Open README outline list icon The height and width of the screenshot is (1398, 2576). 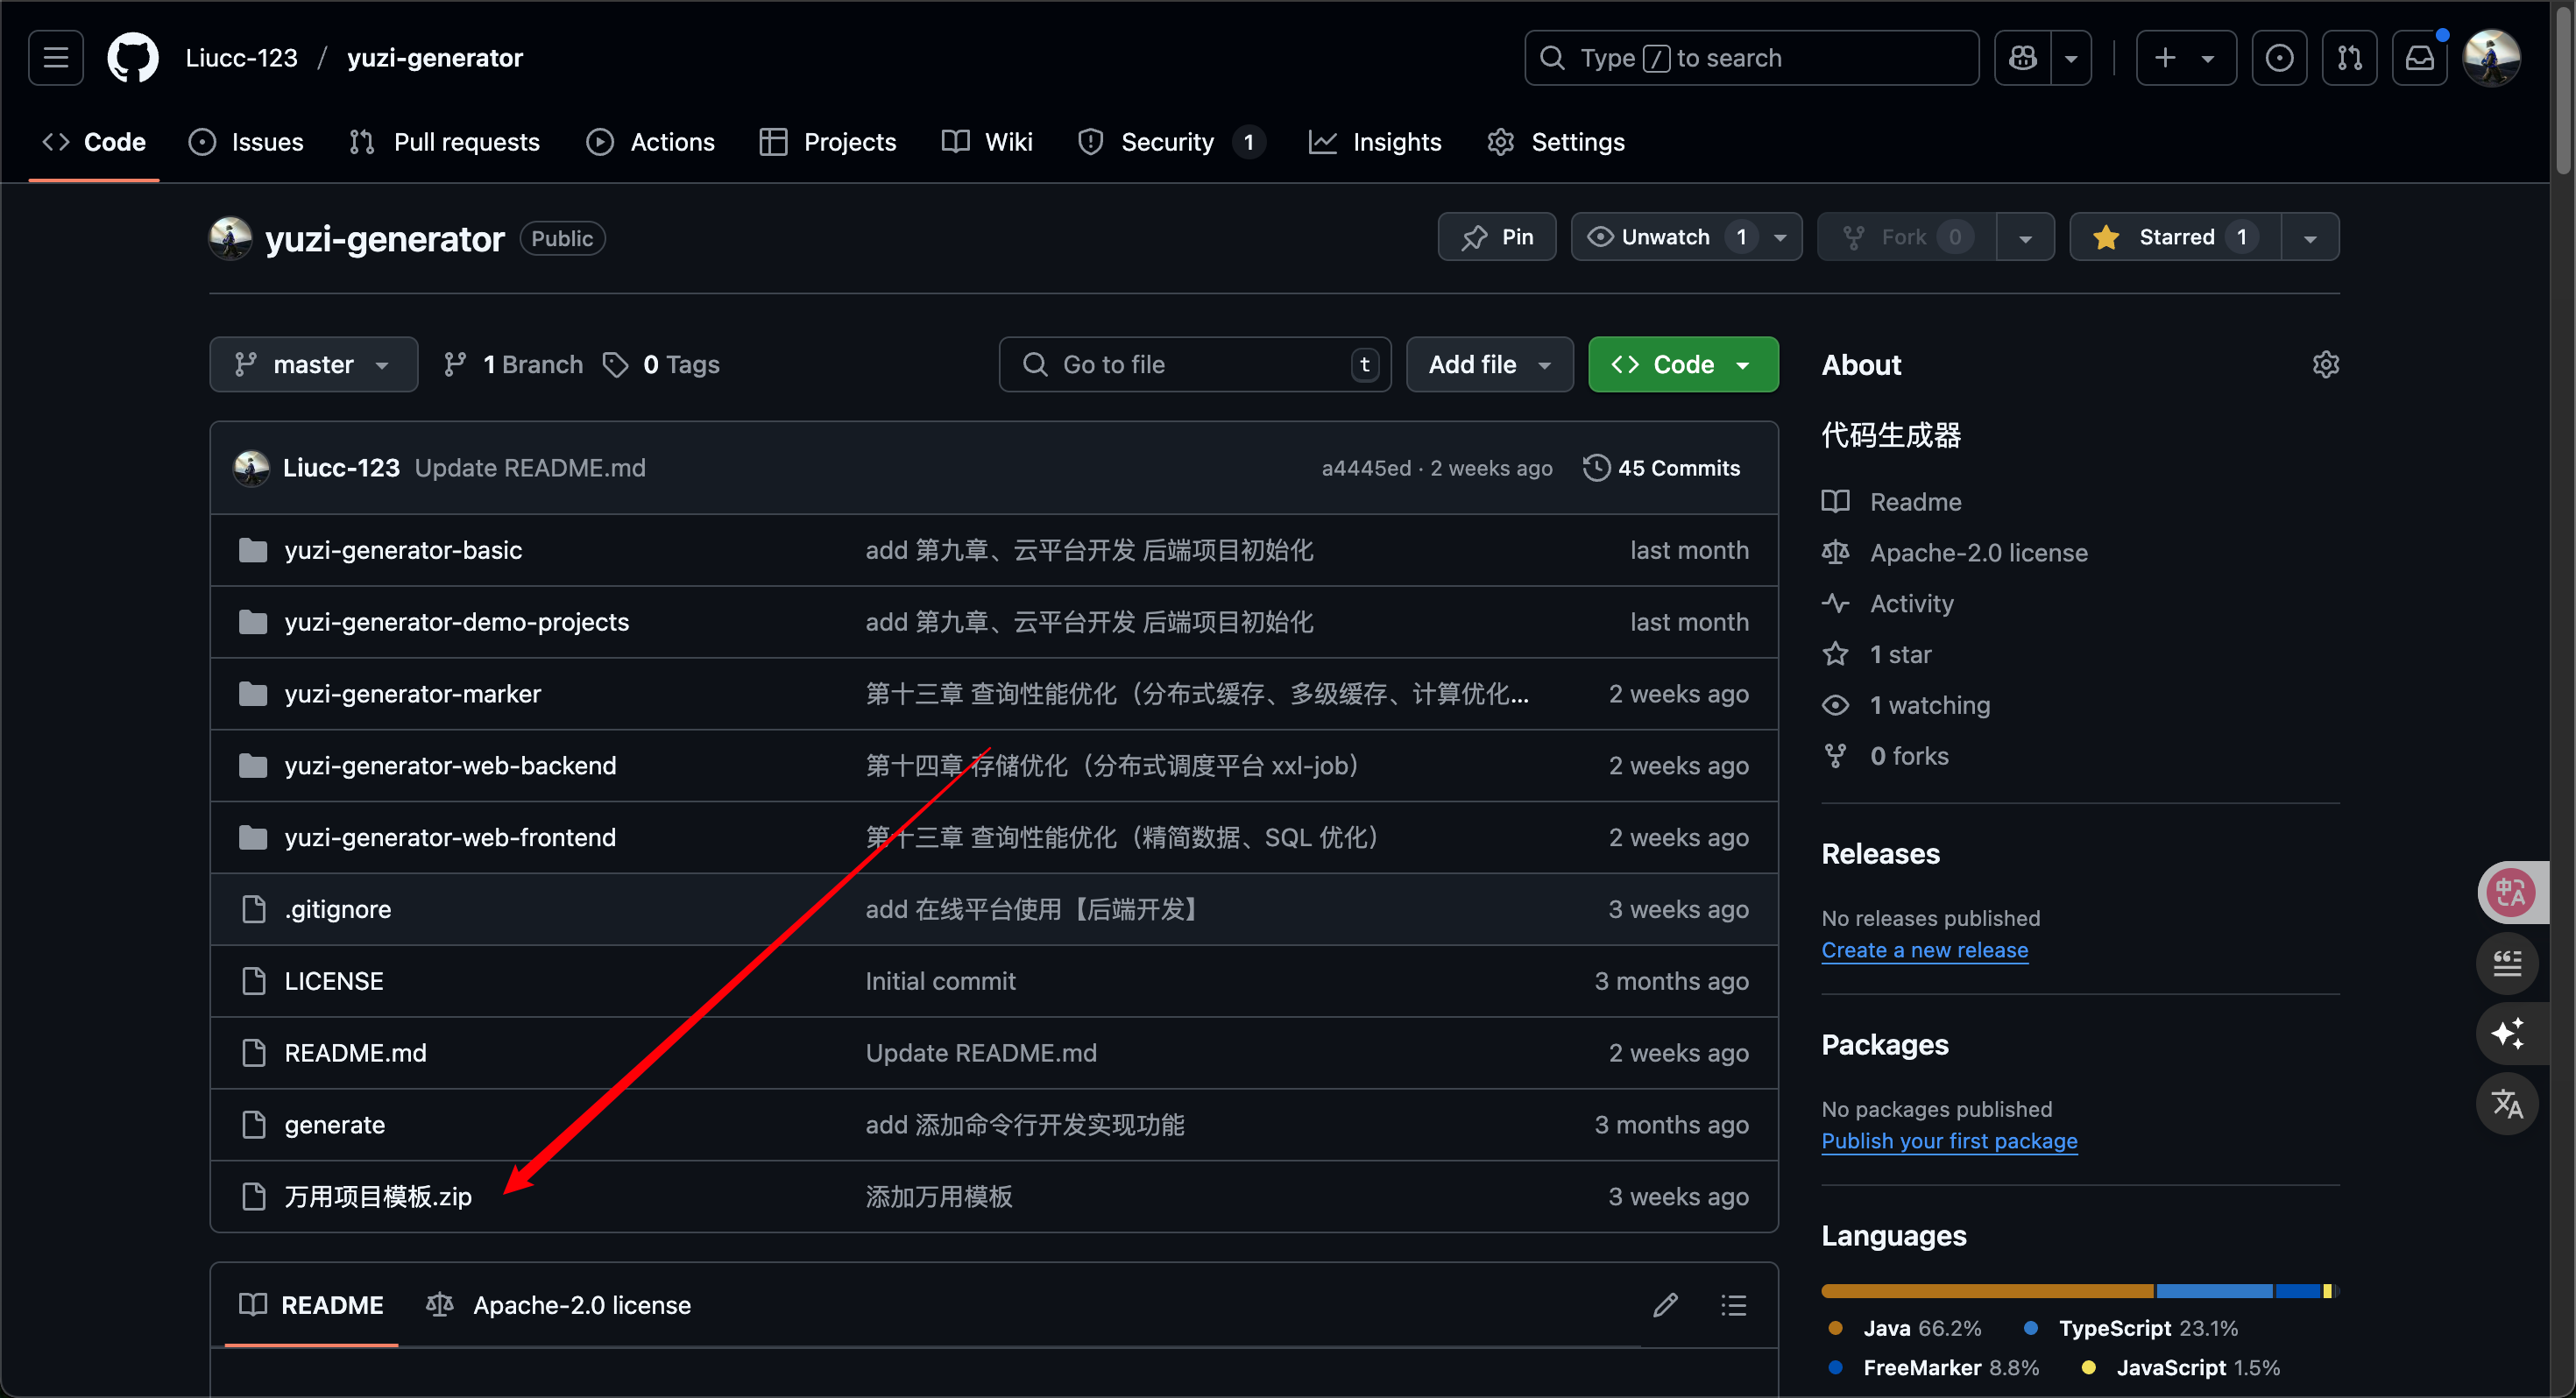point(1733,1305)
